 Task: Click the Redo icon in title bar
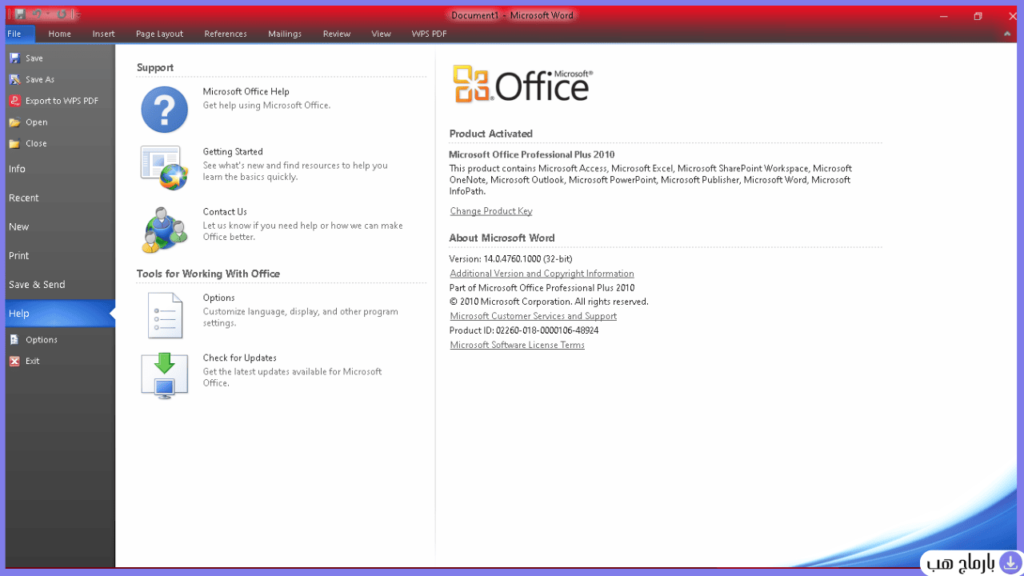62,14
